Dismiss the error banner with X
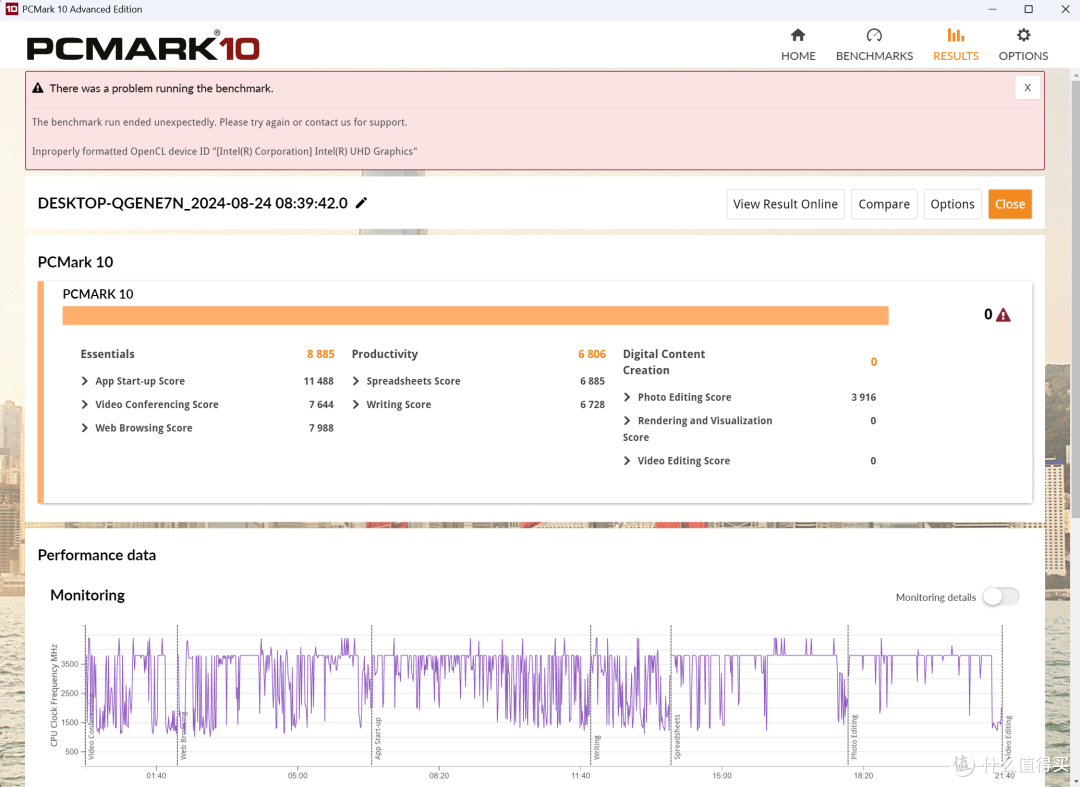Viewport: 1080px width, 787px height. 1027,87
